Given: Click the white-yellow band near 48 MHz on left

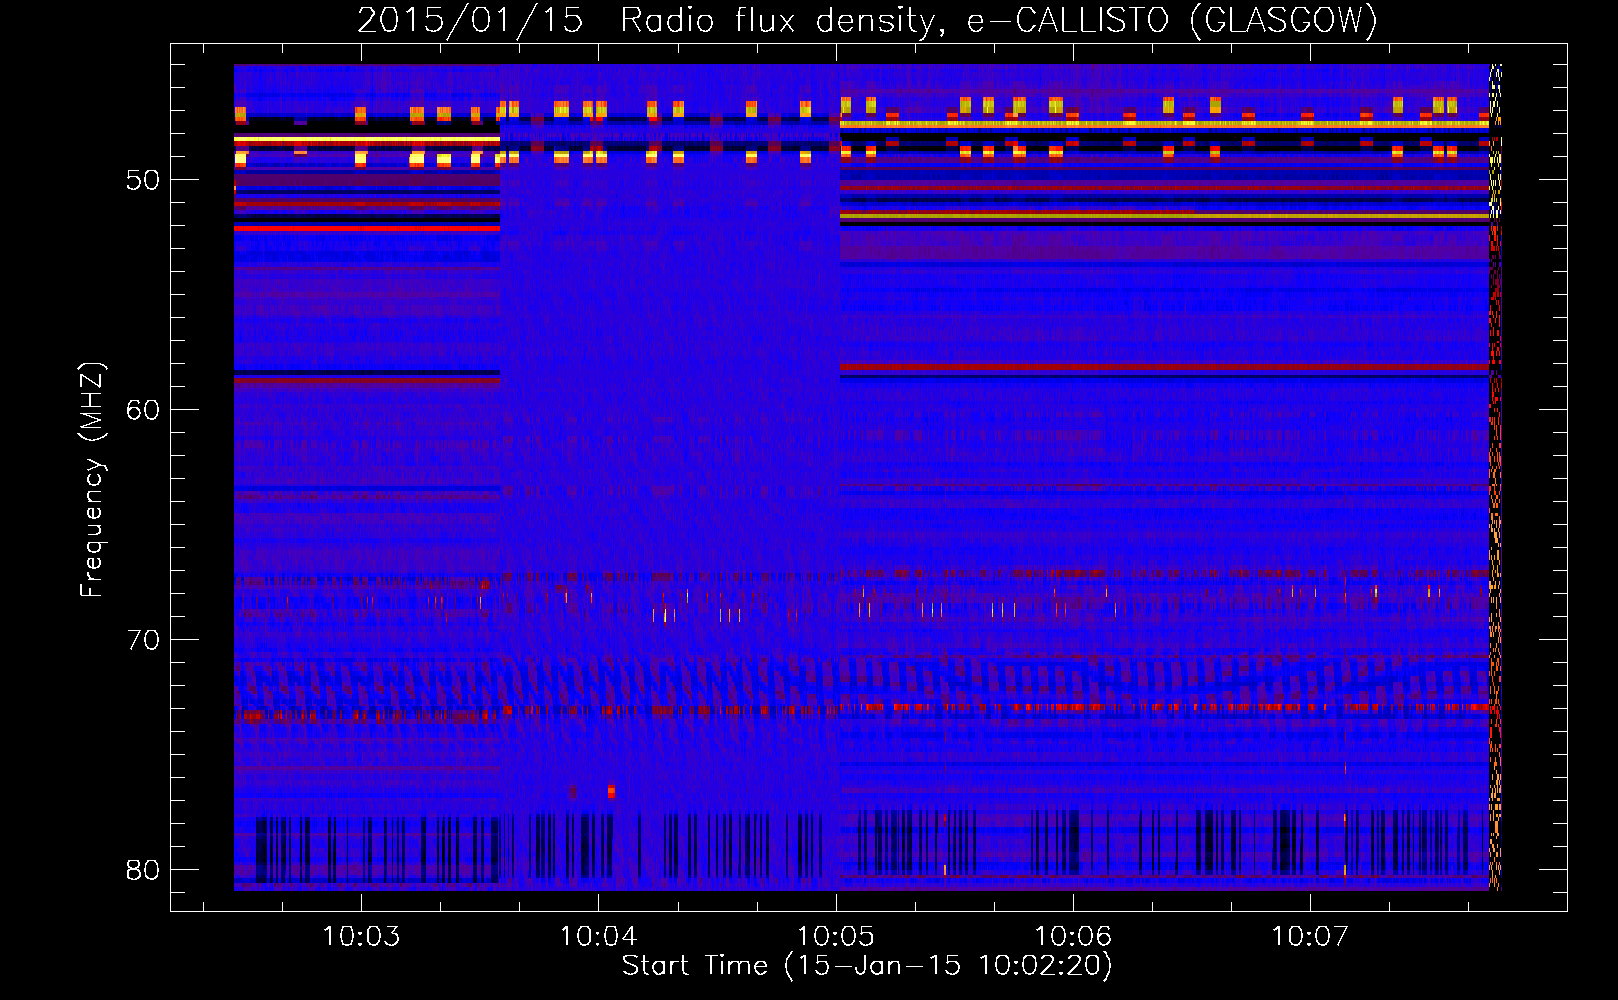Looking at the screenshot, I should 366,140.
